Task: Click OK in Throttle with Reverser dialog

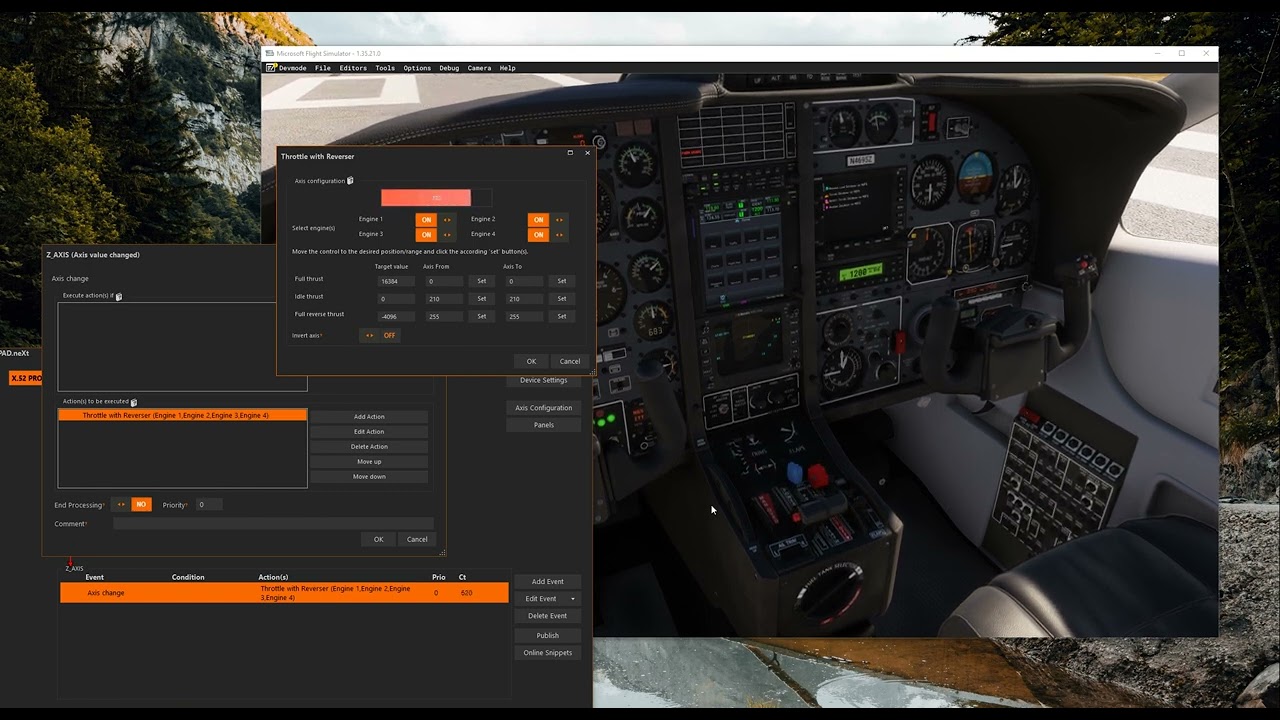Action: click(x=531, y=361)
